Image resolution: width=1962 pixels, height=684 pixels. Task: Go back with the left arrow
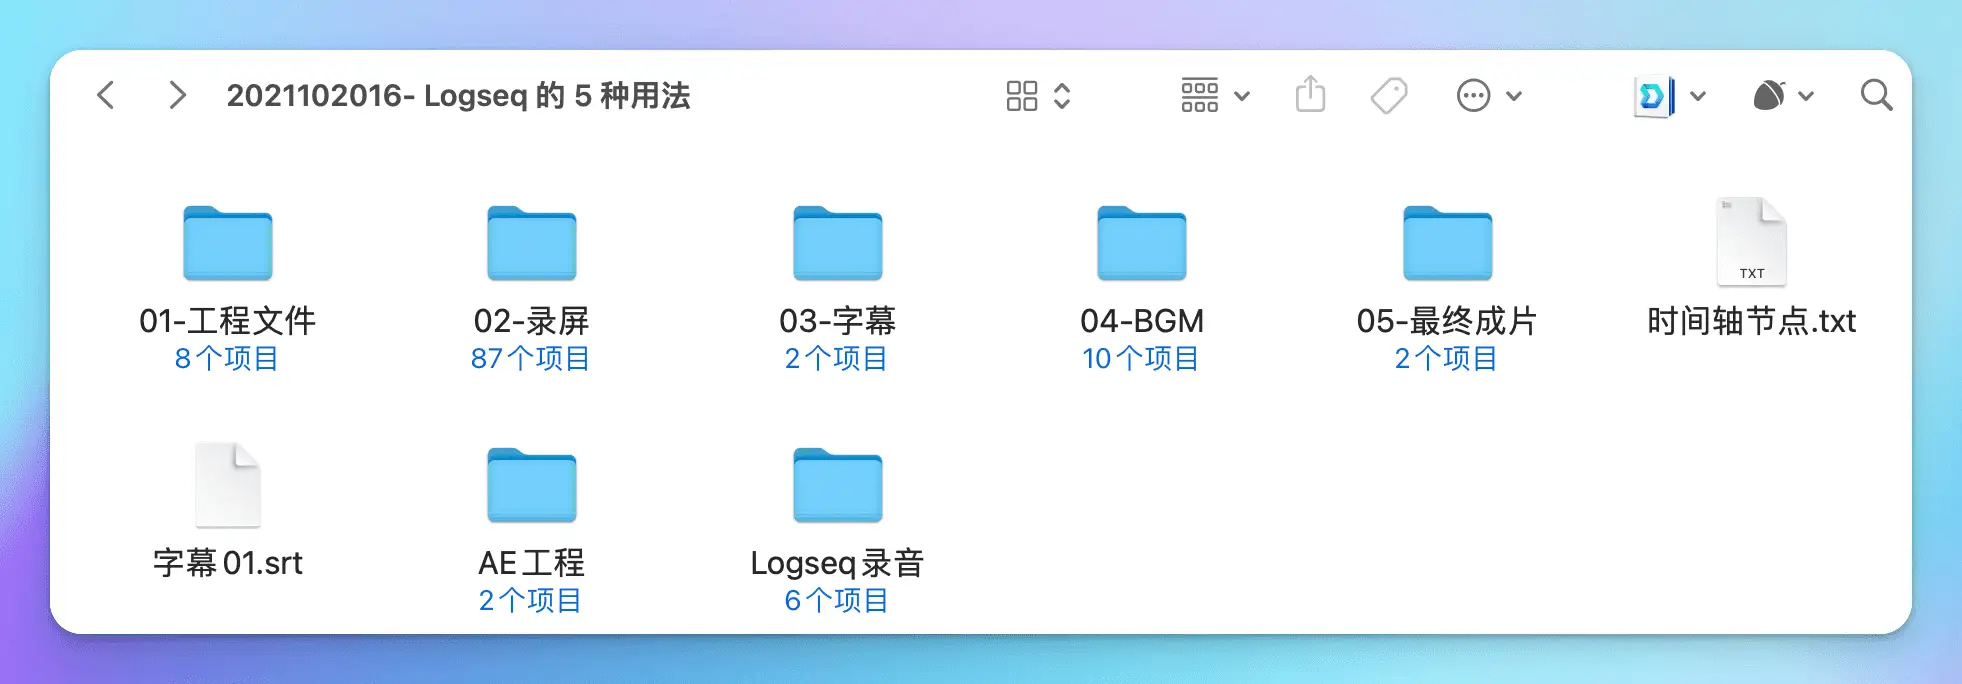[x=106, y=95]
